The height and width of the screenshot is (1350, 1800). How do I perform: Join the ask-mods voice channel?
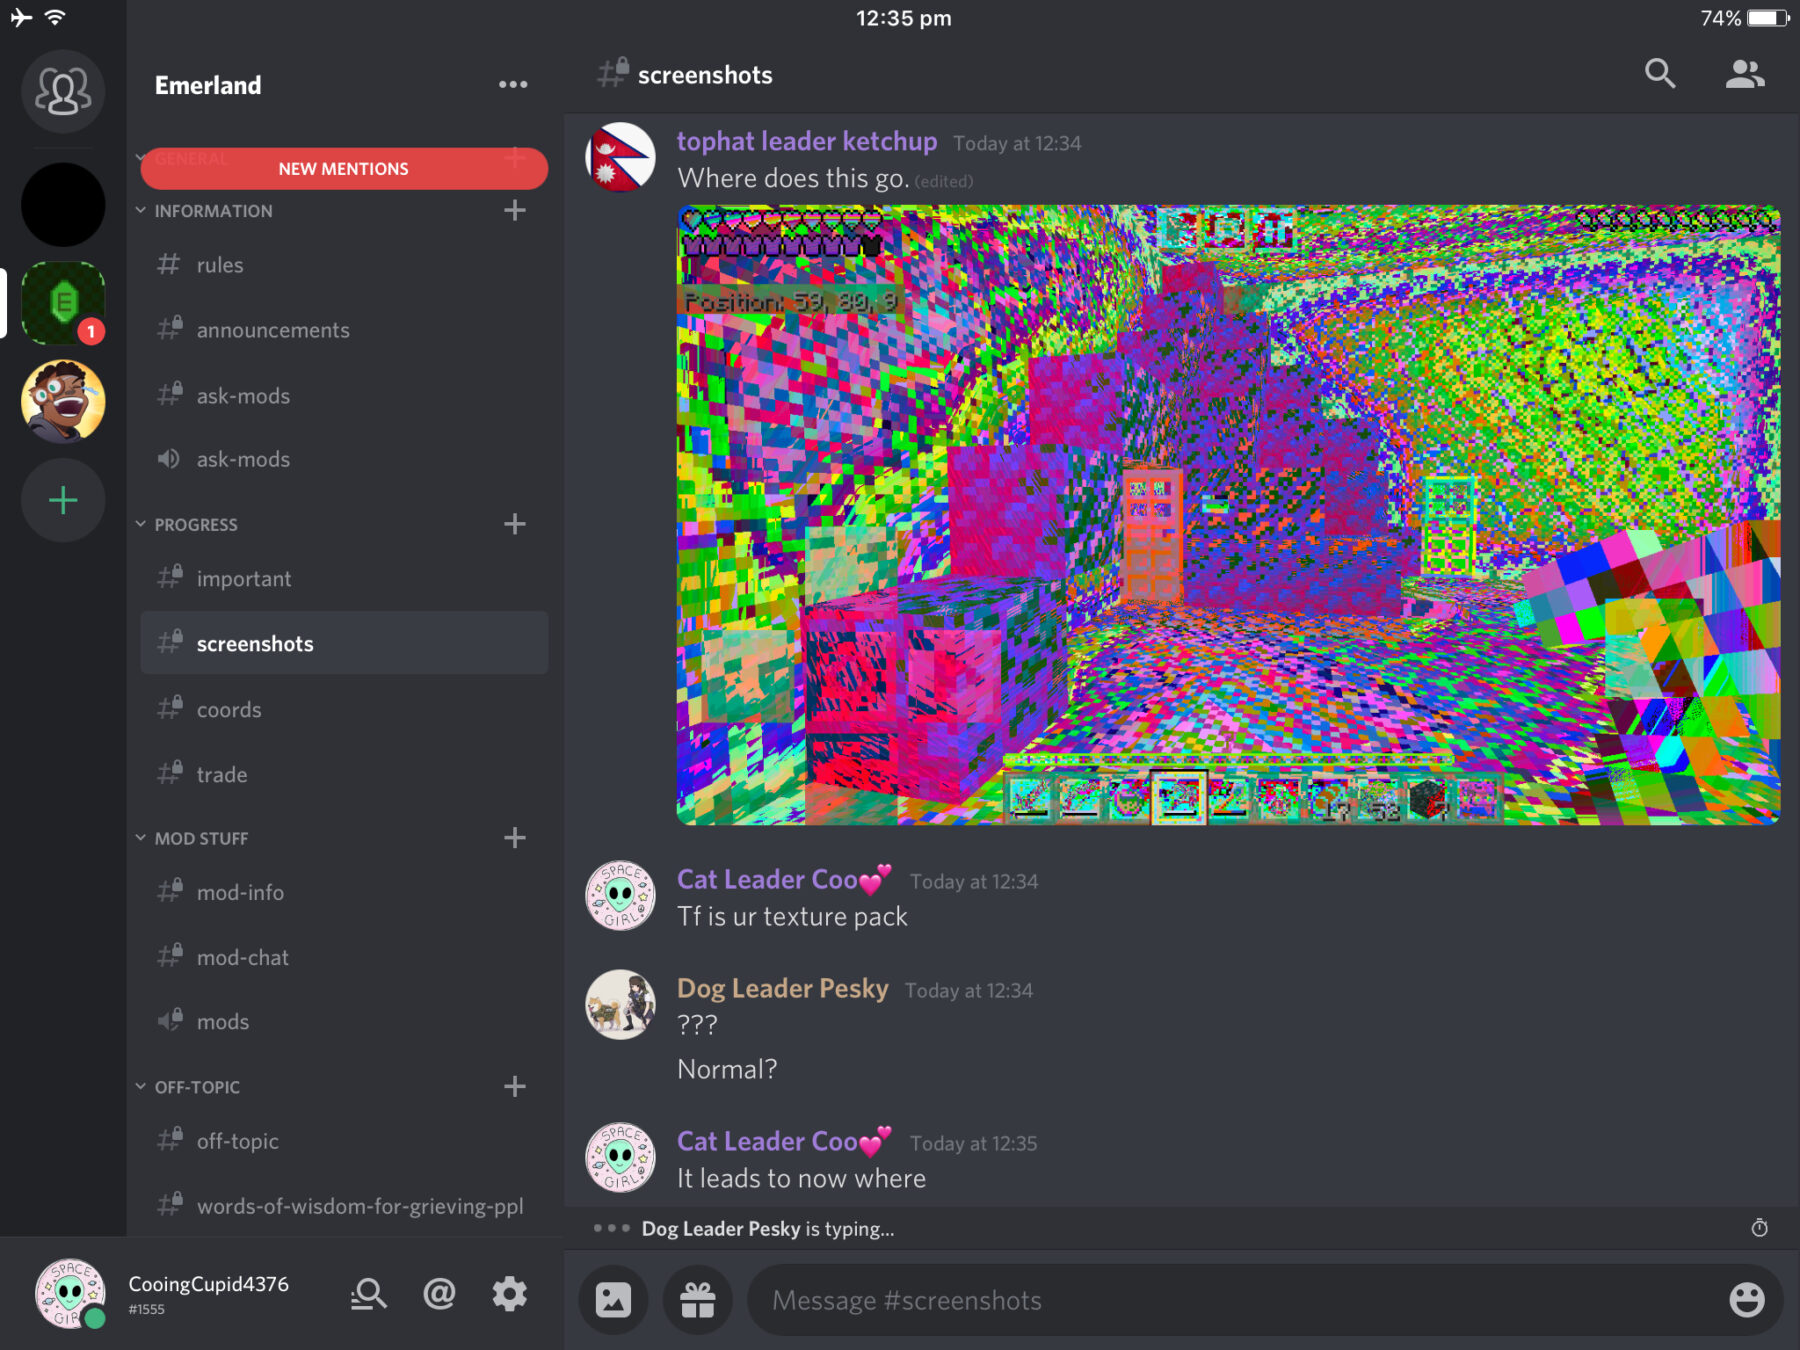pos(344,459)
